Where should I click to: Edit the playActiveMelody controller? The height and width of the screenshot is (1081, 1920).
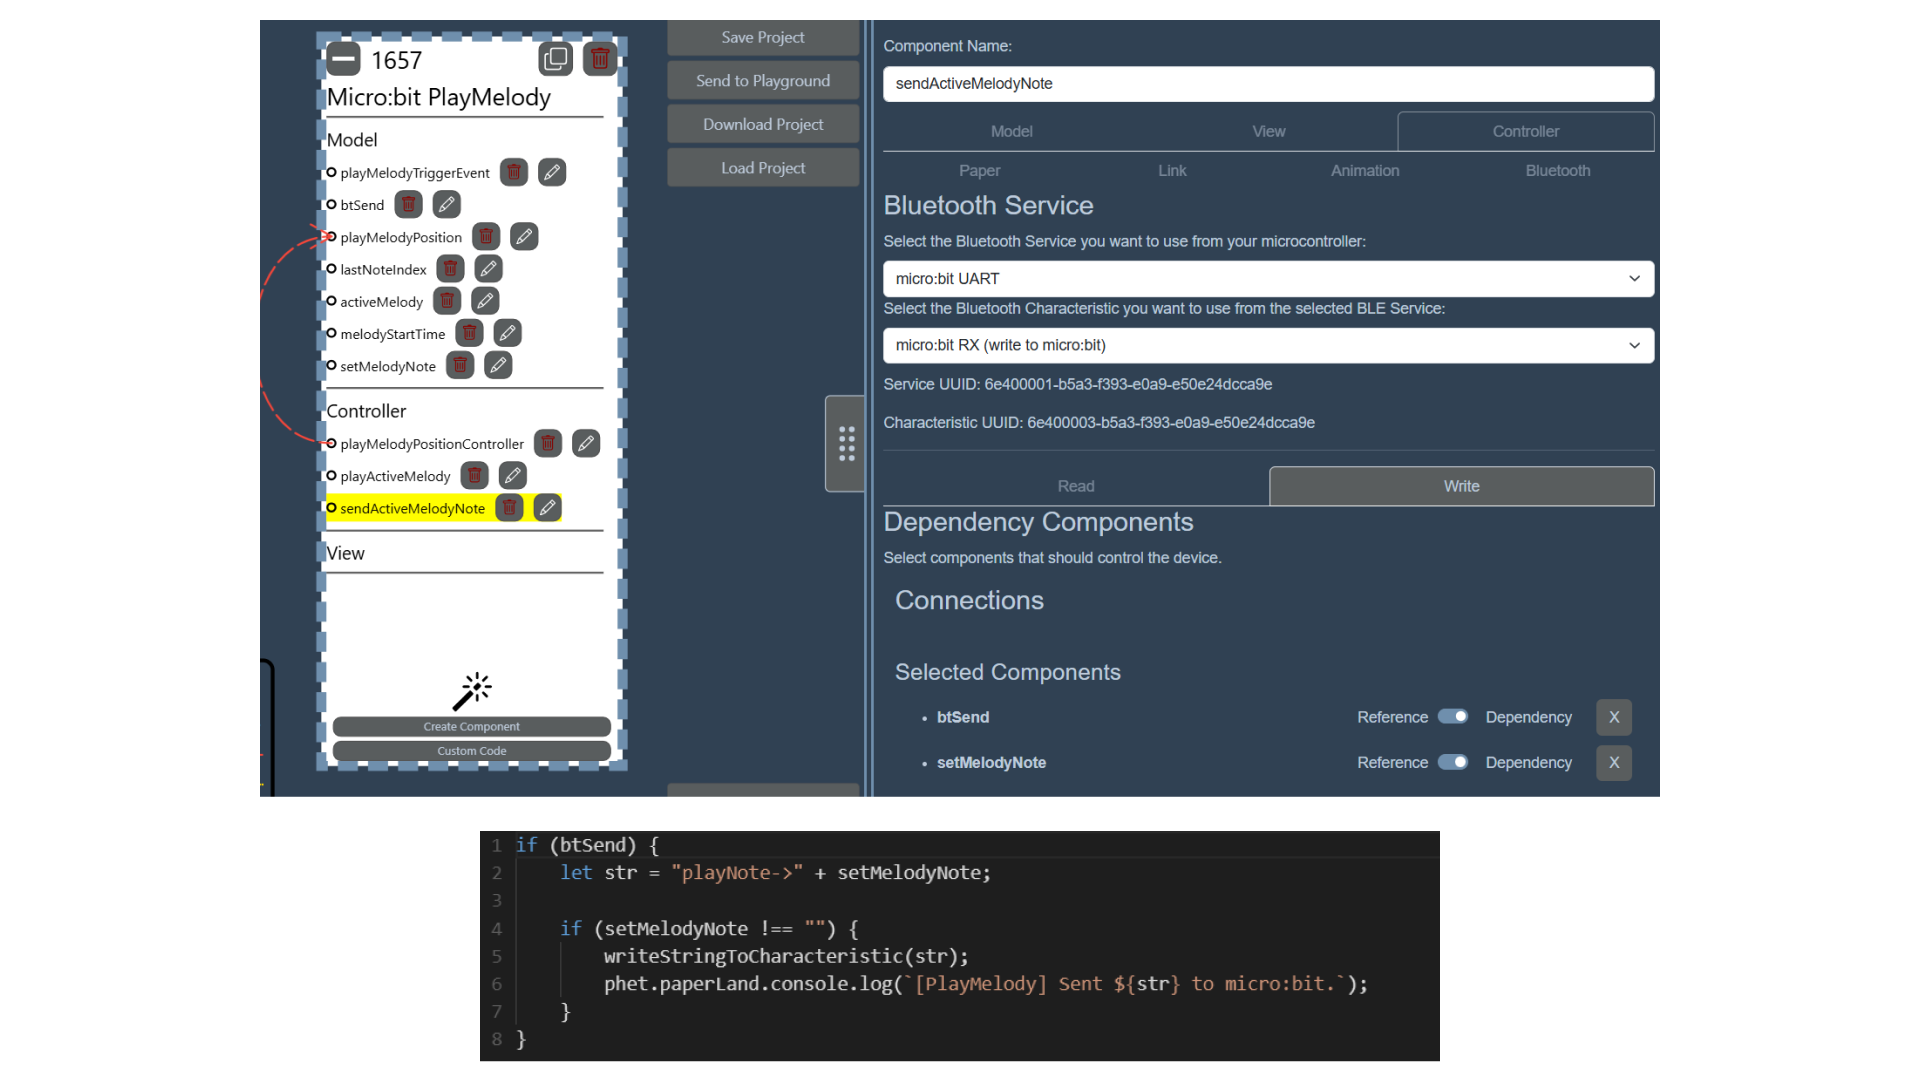point(513,475)
